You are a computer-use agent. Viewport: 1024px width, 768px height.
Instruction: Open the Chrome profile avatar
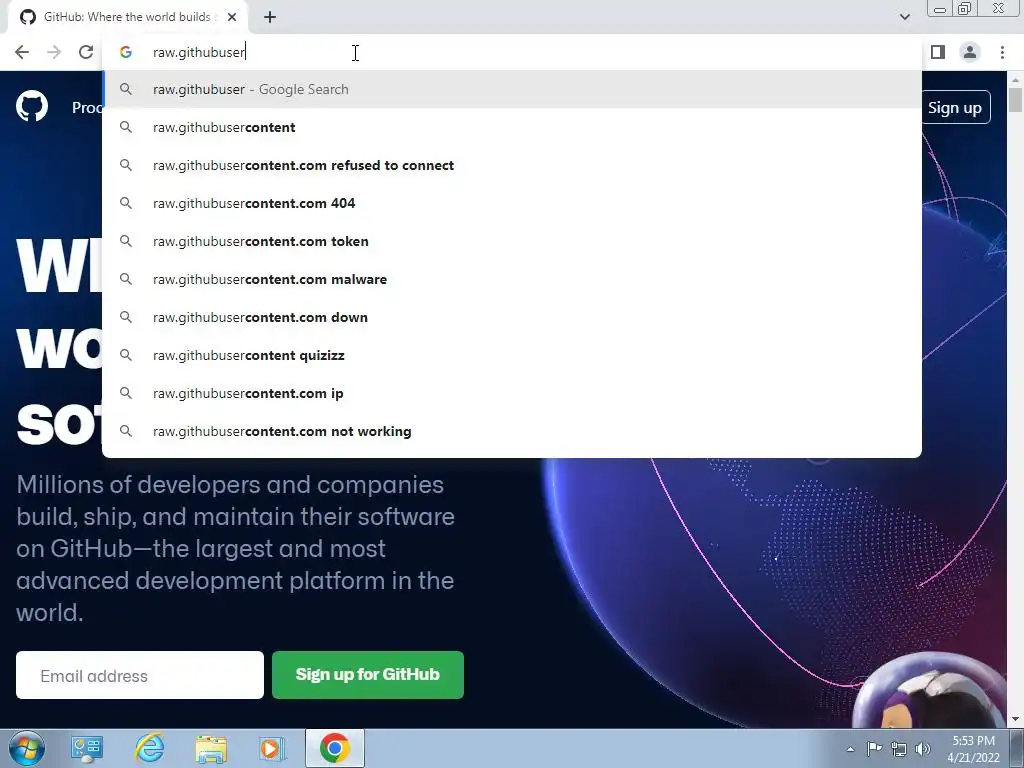(970, 52)
